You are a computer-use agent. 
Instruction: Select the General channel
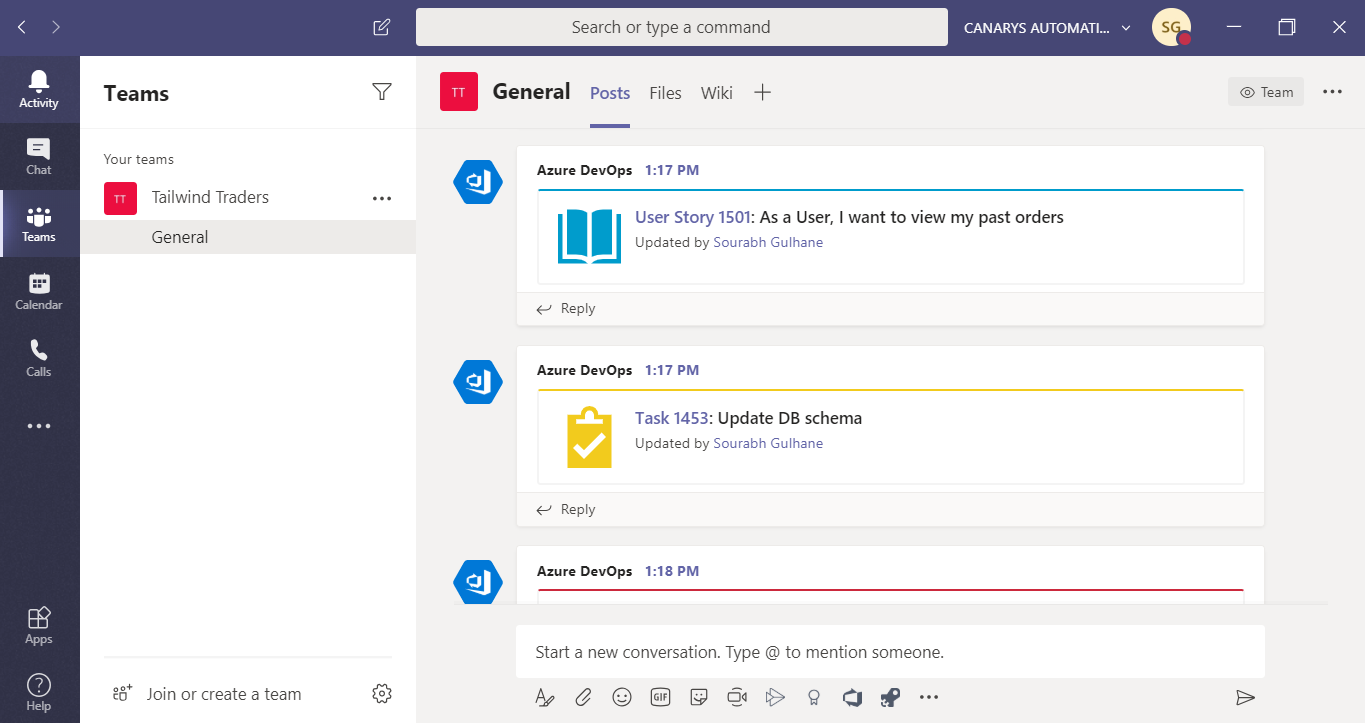point(248,237)
